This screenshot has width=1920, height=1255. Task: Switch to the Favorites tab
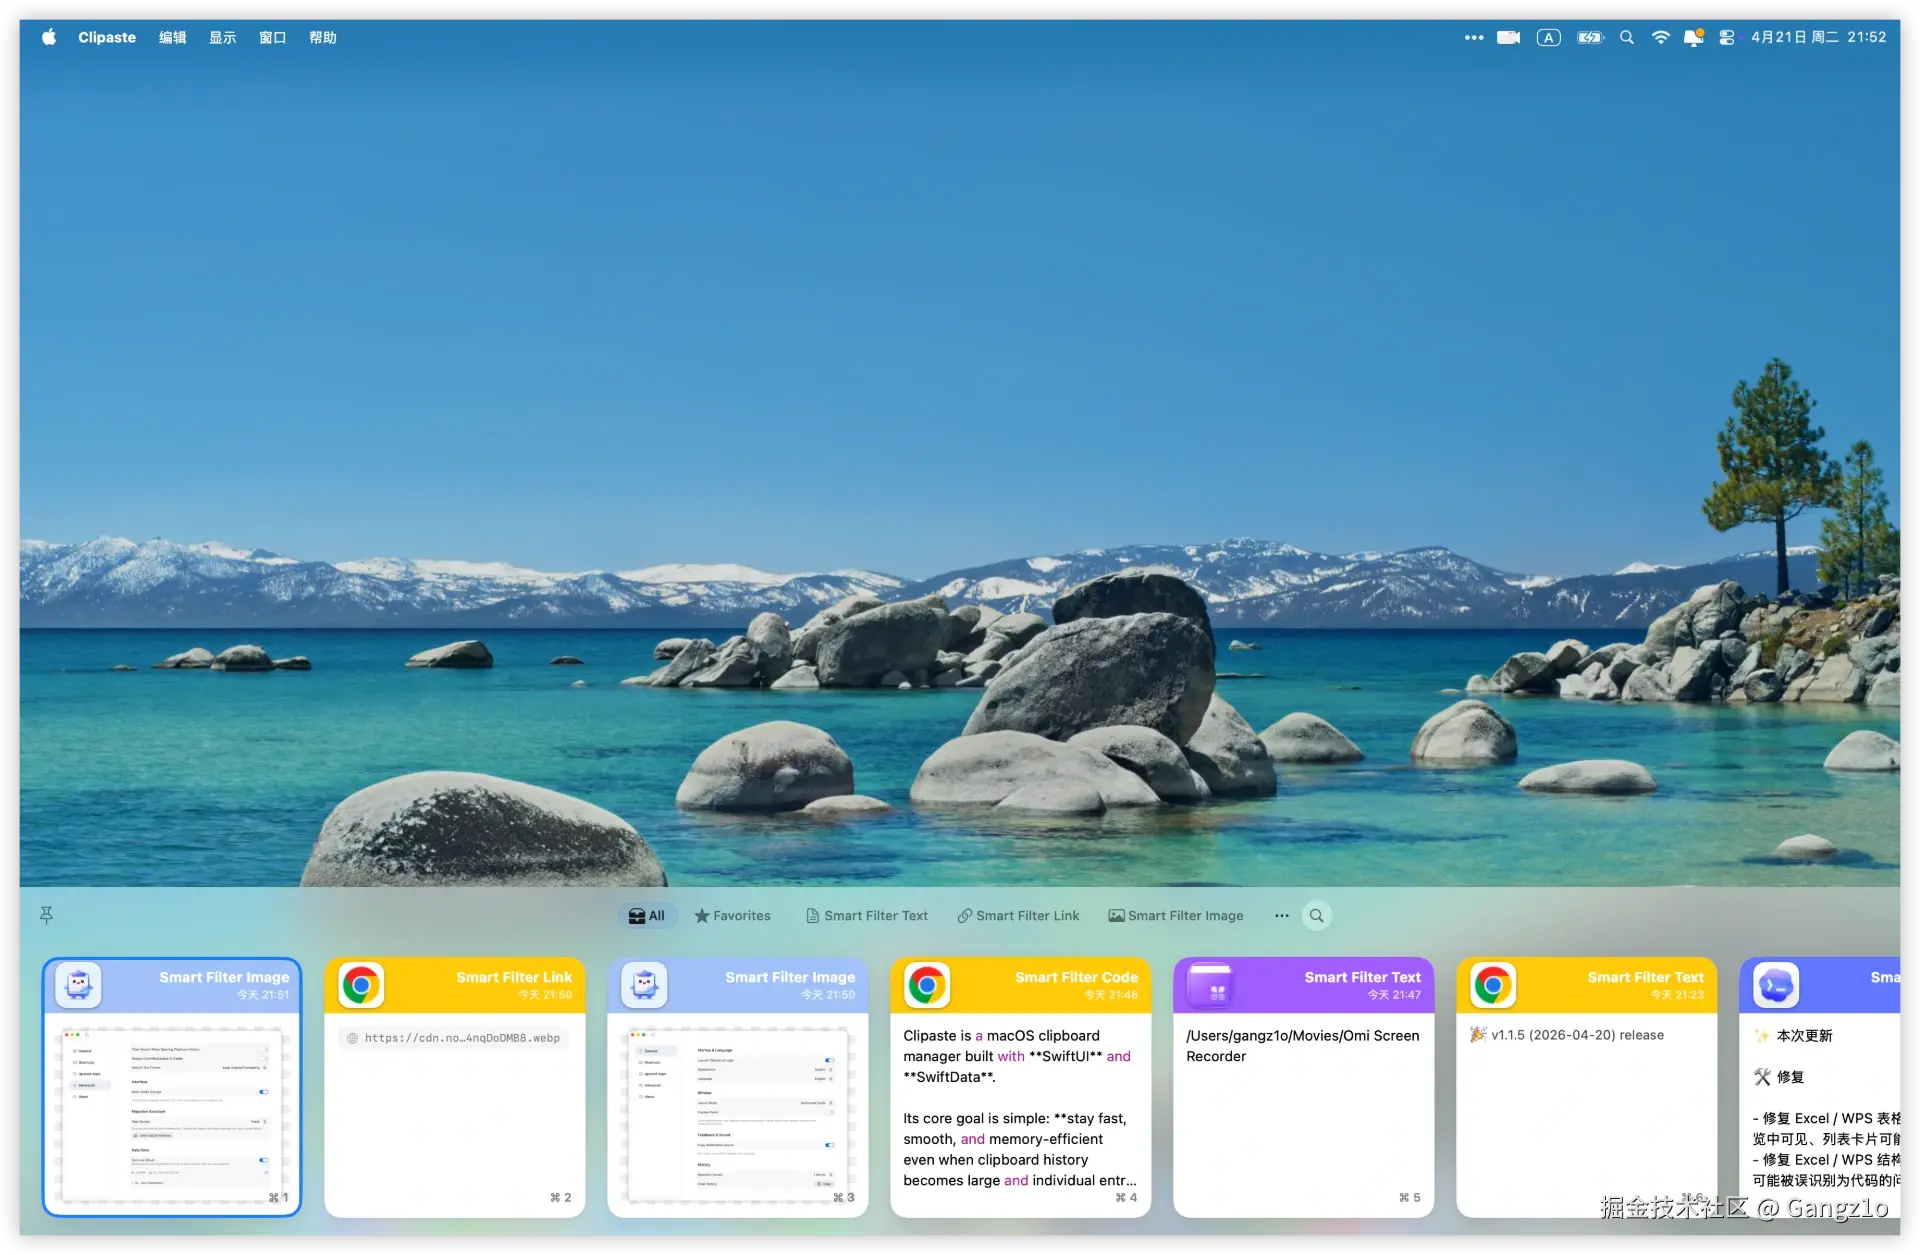[733, 915]
